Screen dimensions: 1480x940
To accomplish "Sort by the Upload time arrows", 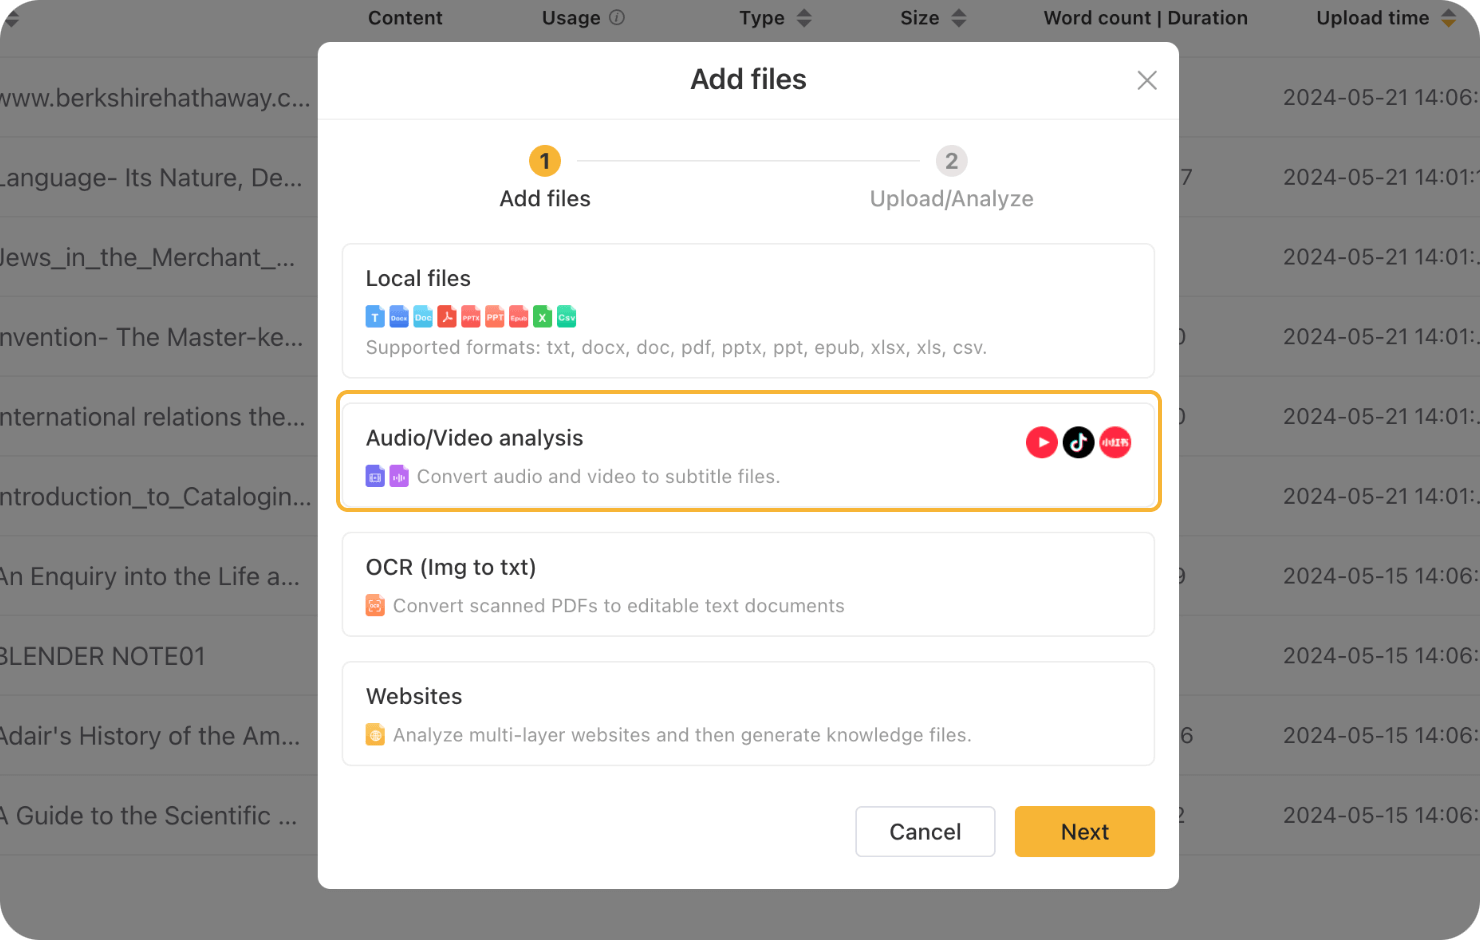I will [x=1448, y=18].
